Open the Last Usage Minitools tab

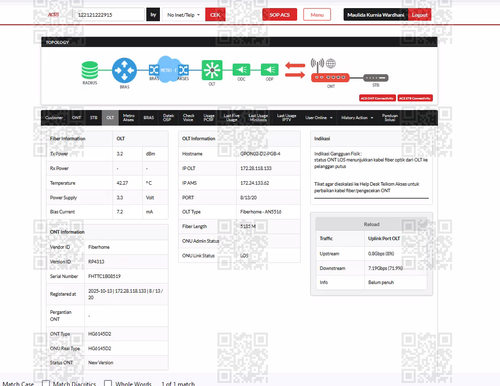click(258, 118)
